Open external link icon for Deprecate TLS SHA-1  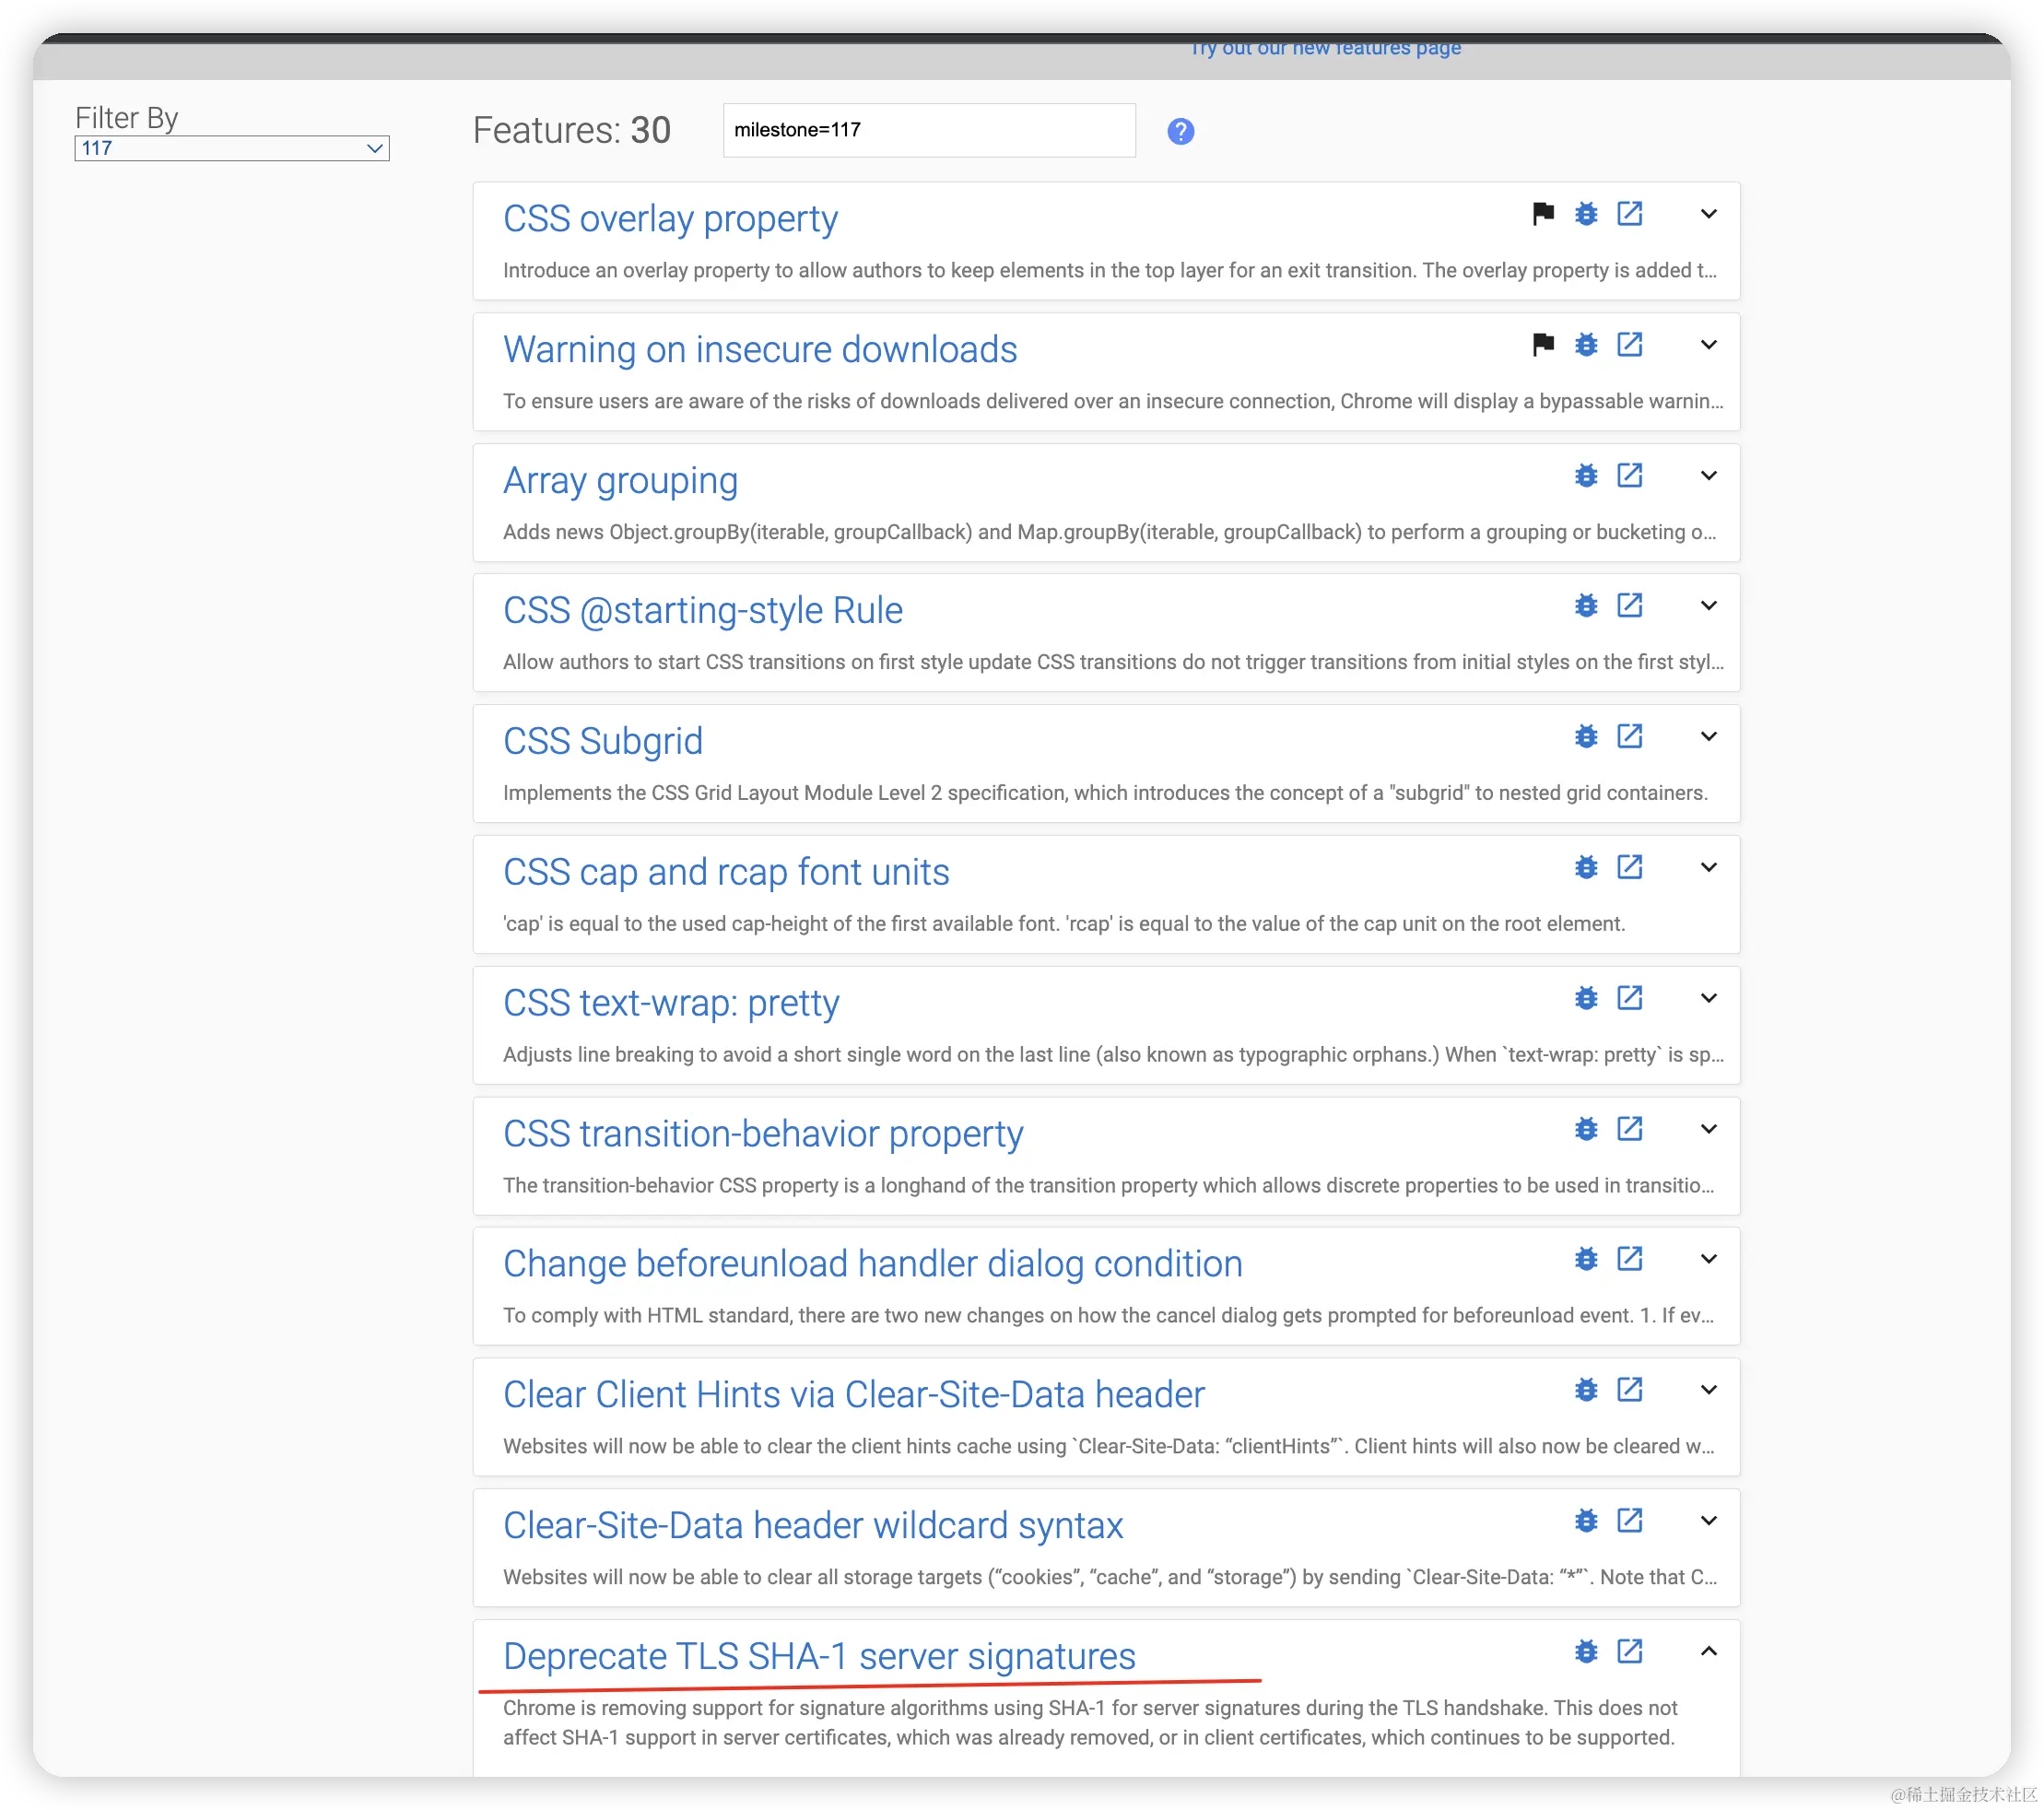point(1630,1650)
